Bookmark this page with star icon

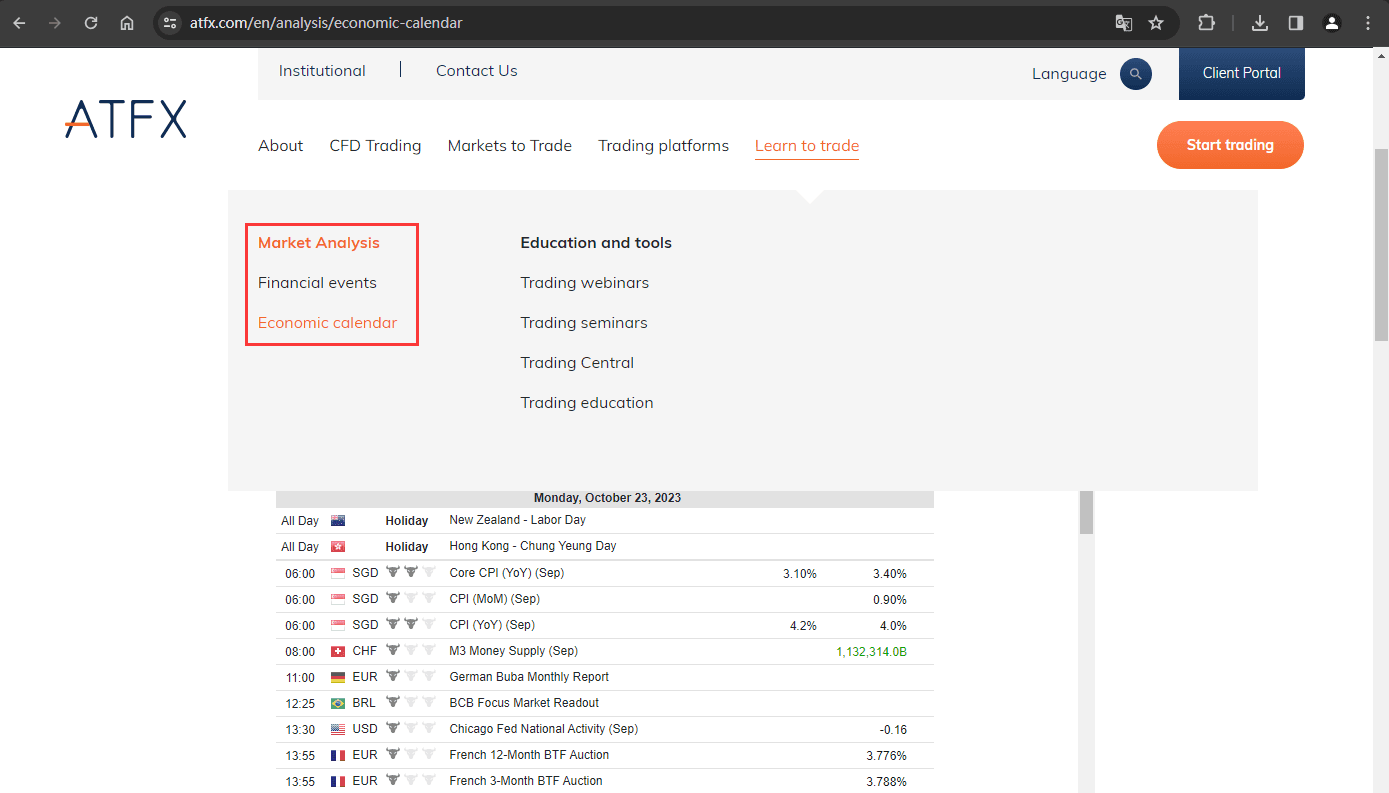coord(1156,22)
